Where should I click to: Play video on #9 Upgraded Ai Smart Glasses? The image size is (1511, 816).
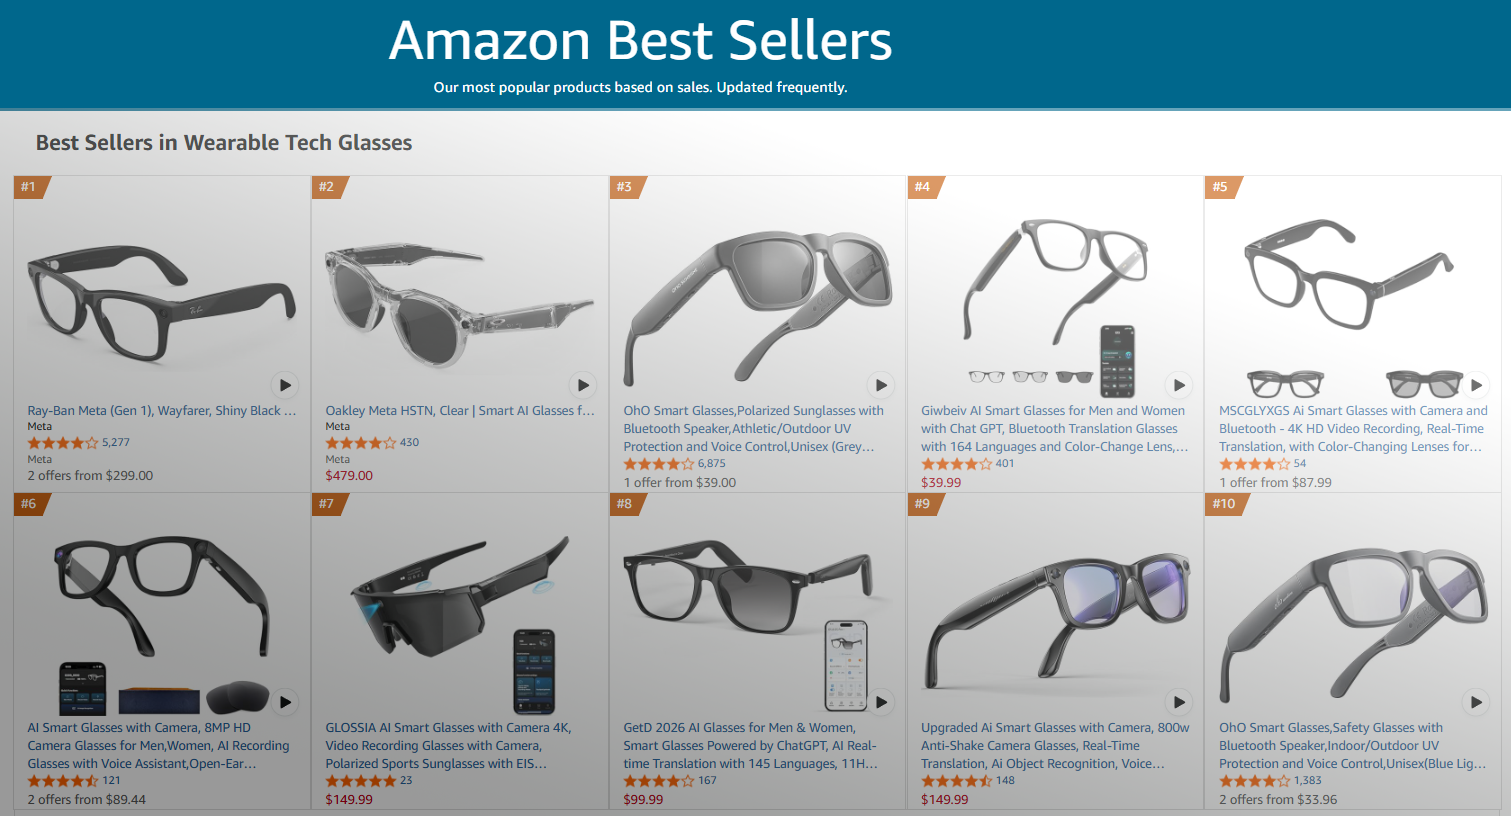[1179, 702]
